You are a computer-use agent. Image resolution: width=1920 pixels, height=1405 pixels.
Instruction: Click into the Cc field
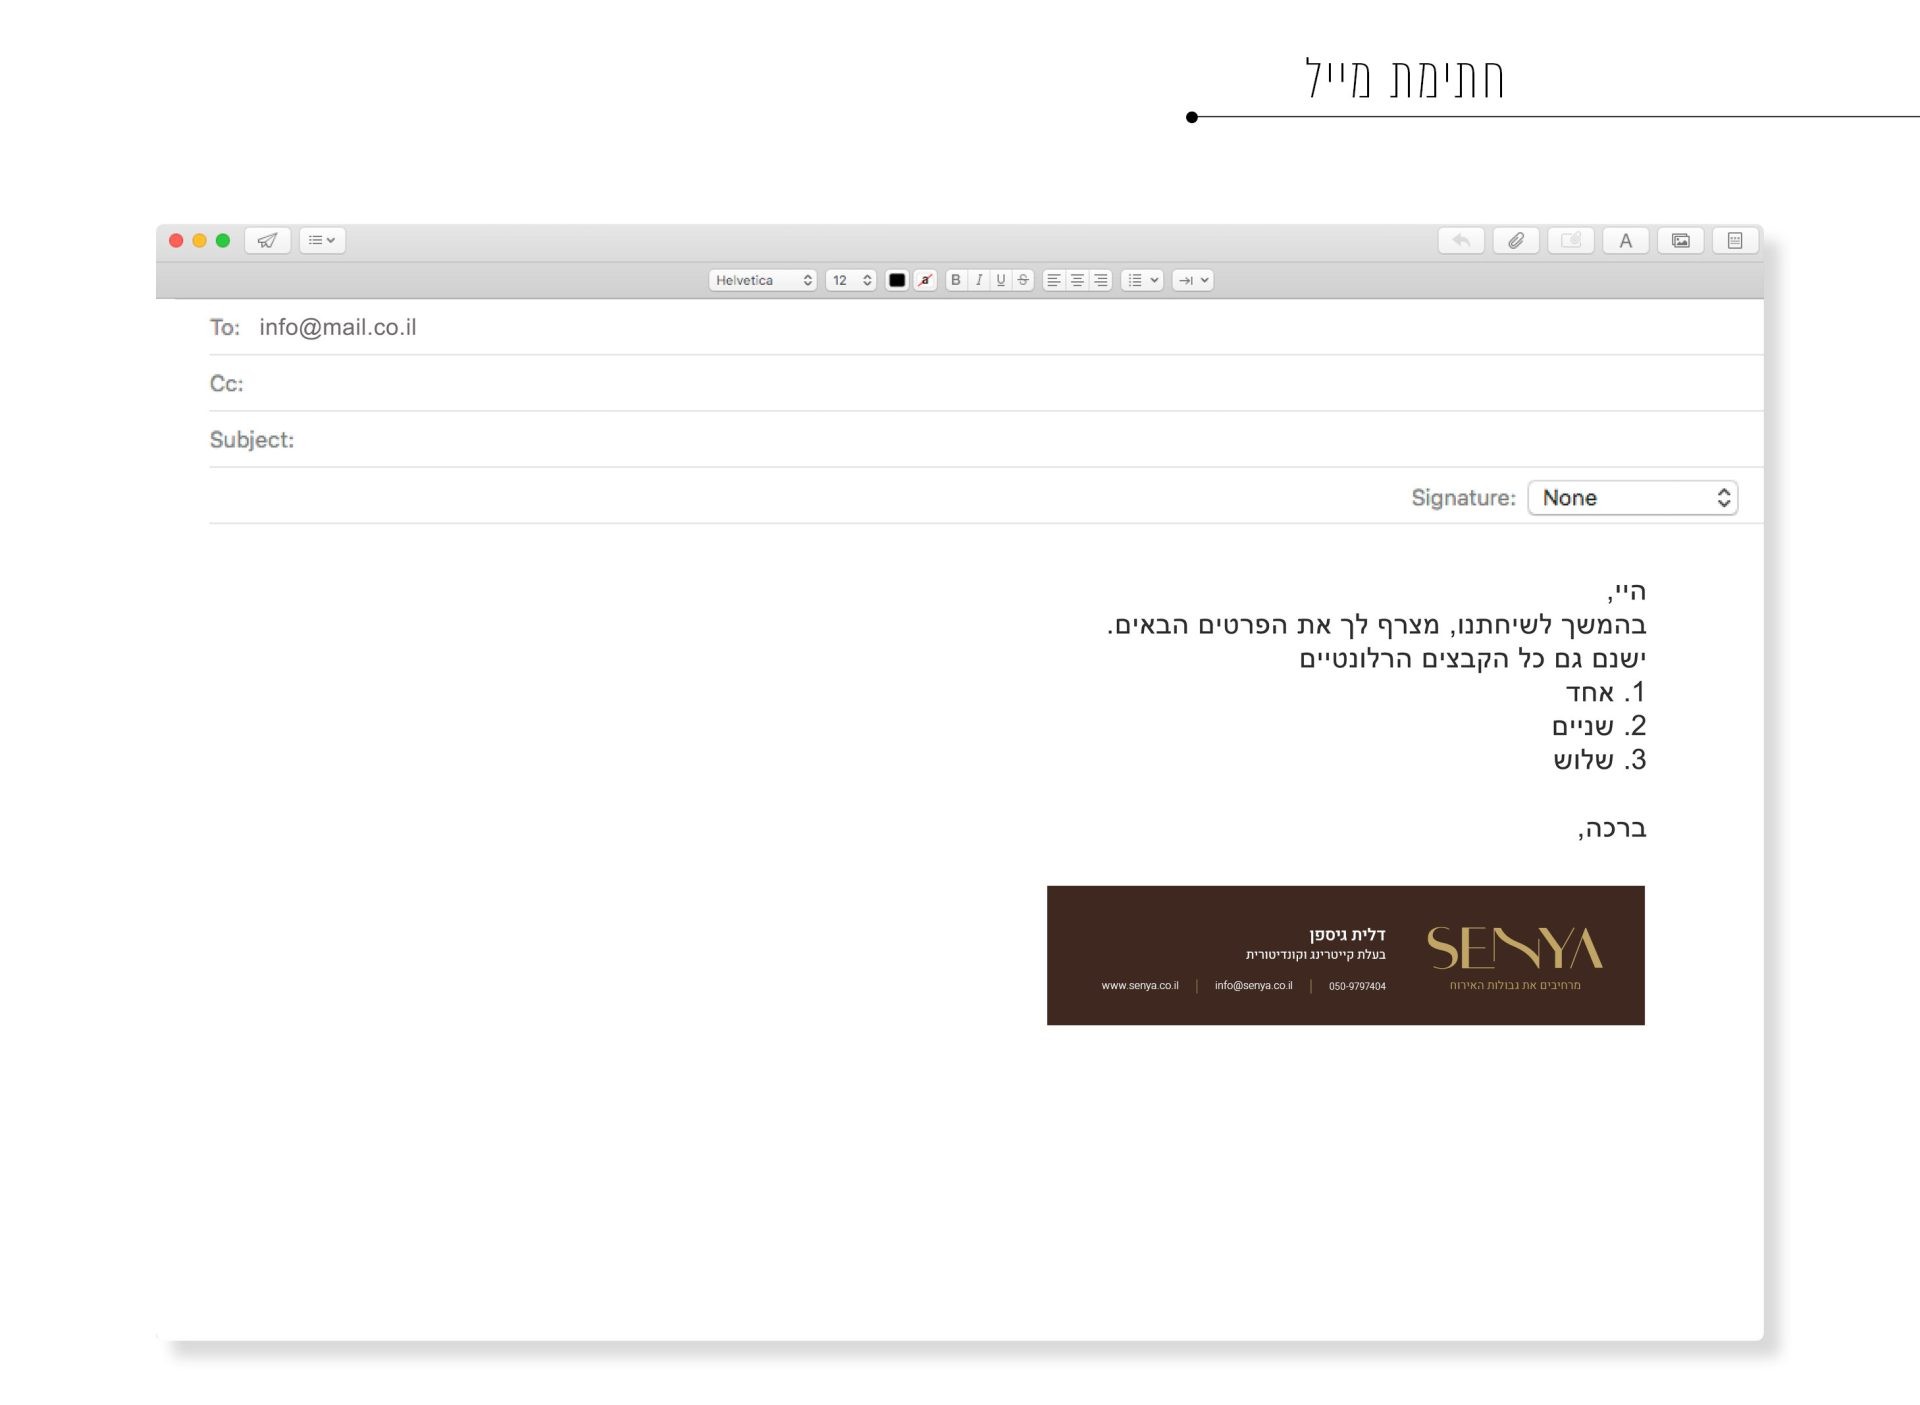pos(985,383)
